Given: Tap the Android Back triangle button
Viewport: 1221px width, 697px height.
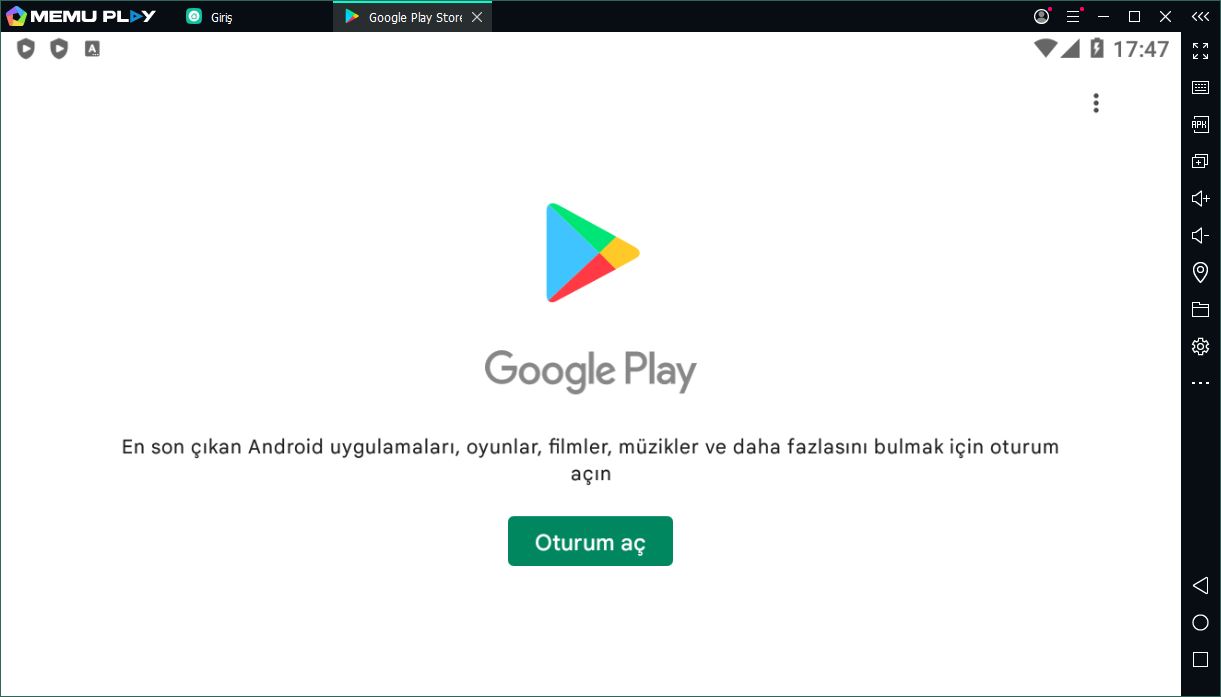Looking at the screenshot, I should [x=1200, y=585].
